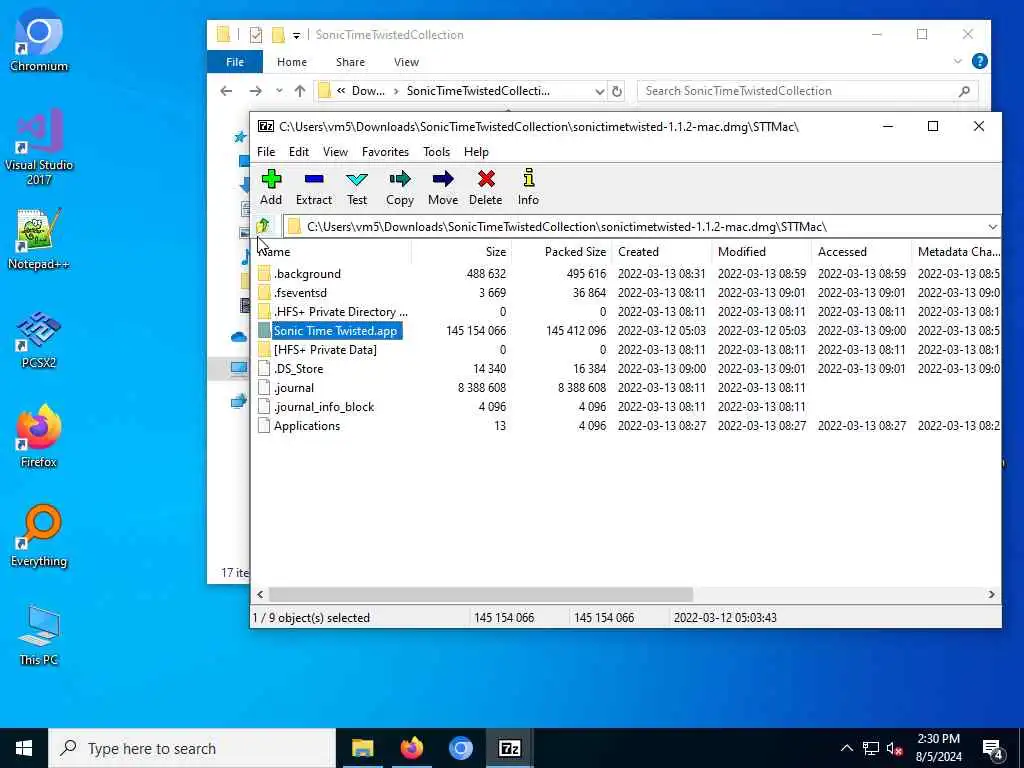
Task: Open the Everything desktop shortcut
Action: coord(39,537)
